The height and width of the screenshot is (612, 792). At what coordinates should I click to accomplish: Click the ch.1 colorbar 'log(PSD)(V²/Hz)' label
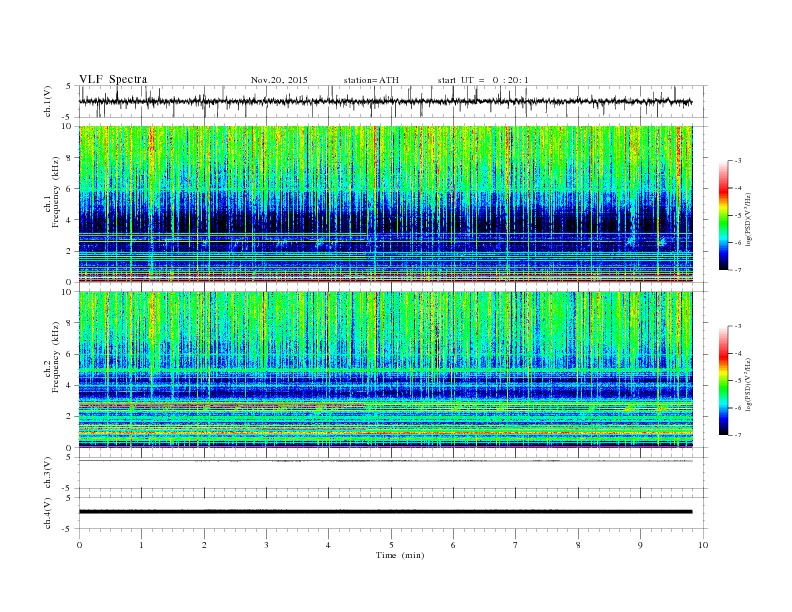point(749,220)
